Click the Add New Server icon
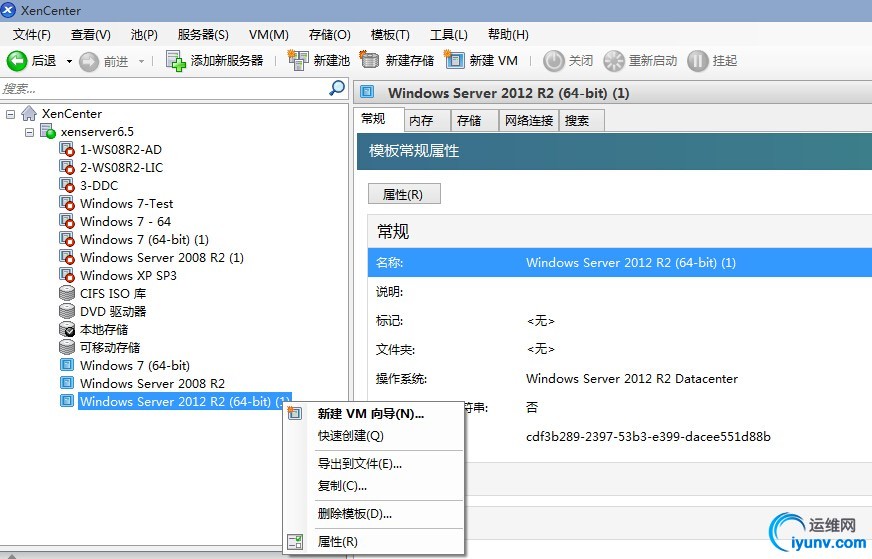The height and width of the screenshot is (559, 872). pos(176,61)
